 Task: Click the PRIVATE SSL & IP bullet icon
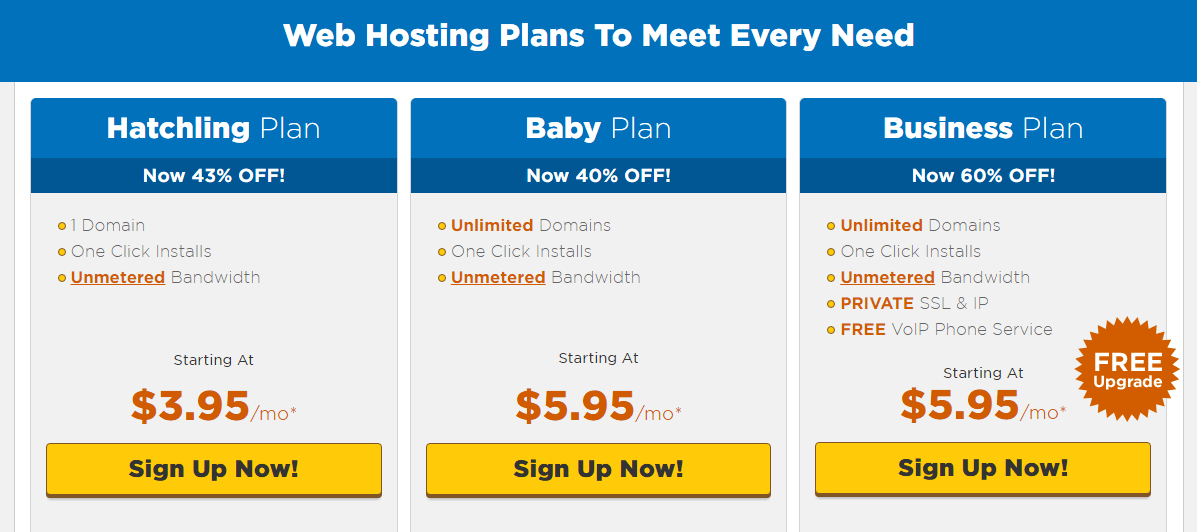pyautogui.click(x=831, y=304)
